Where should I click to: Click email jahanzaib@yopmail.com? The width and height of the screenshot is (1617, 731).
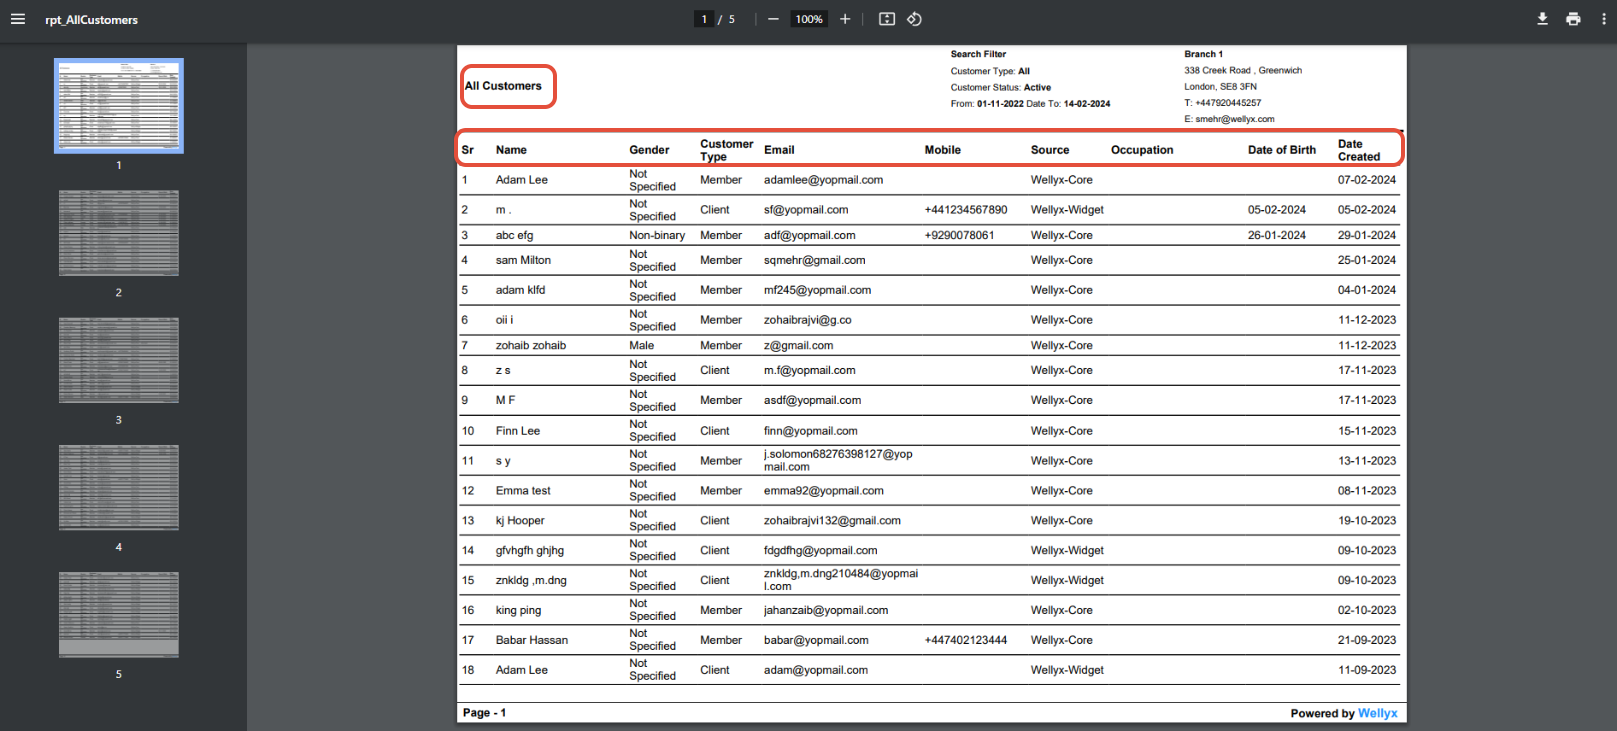pos(826,610)
